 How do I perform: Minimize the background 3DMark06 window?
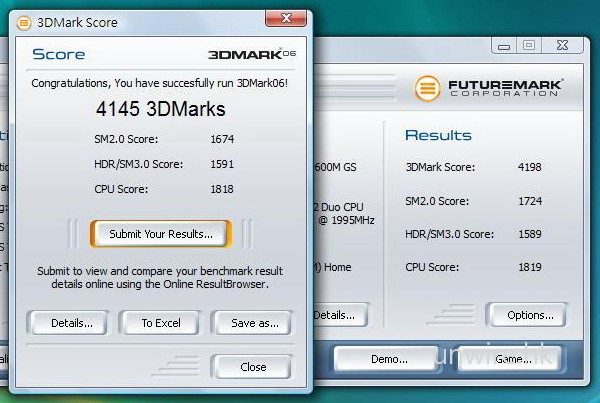click(x=503, y=45)
